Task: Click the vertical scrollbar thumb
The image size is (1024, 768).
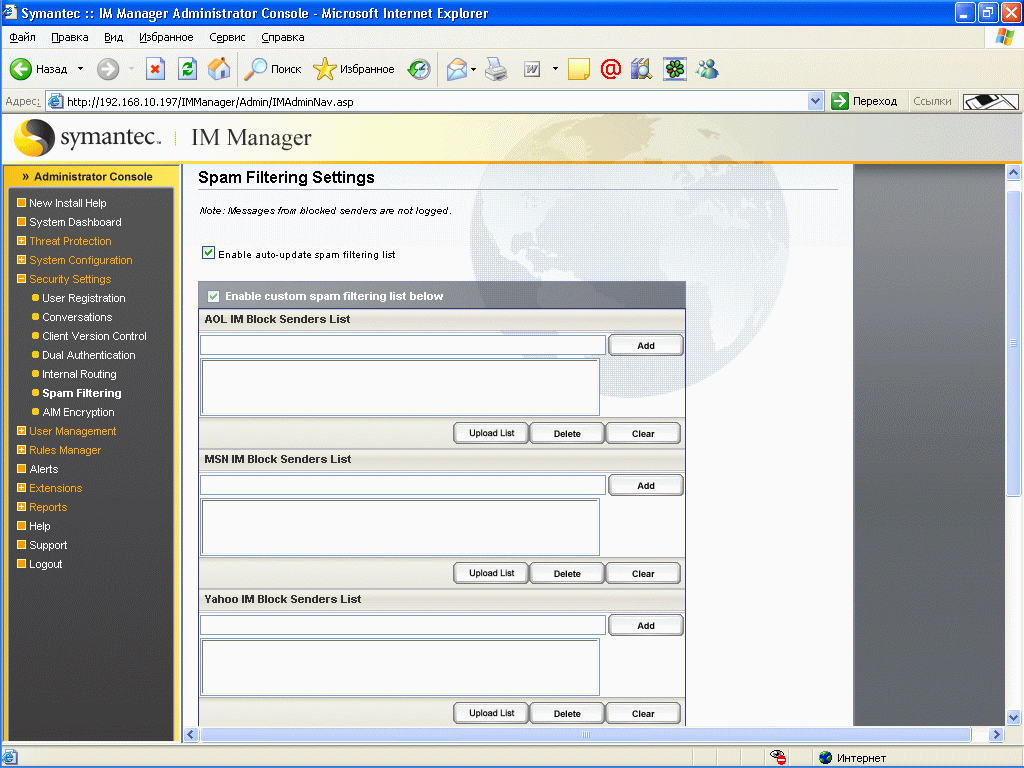Action: (1013, 344)
